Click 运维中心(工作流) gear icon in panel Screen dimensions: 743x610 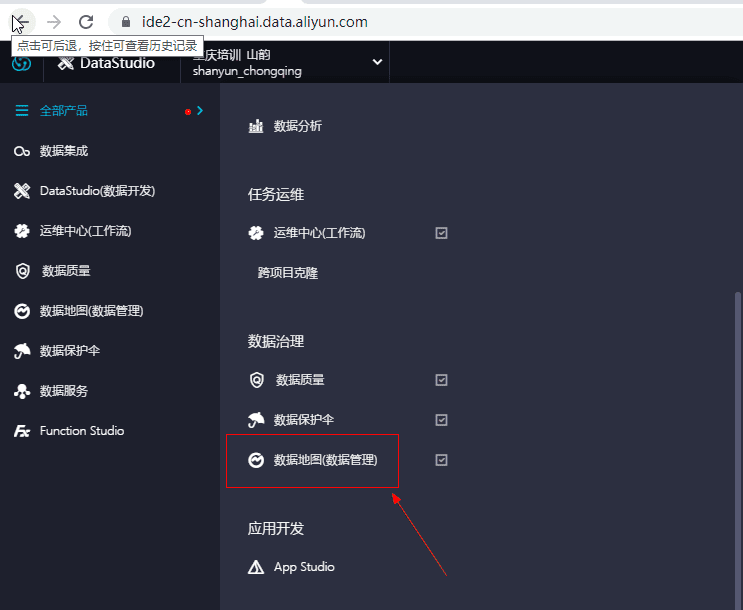[x=256, y=233]
